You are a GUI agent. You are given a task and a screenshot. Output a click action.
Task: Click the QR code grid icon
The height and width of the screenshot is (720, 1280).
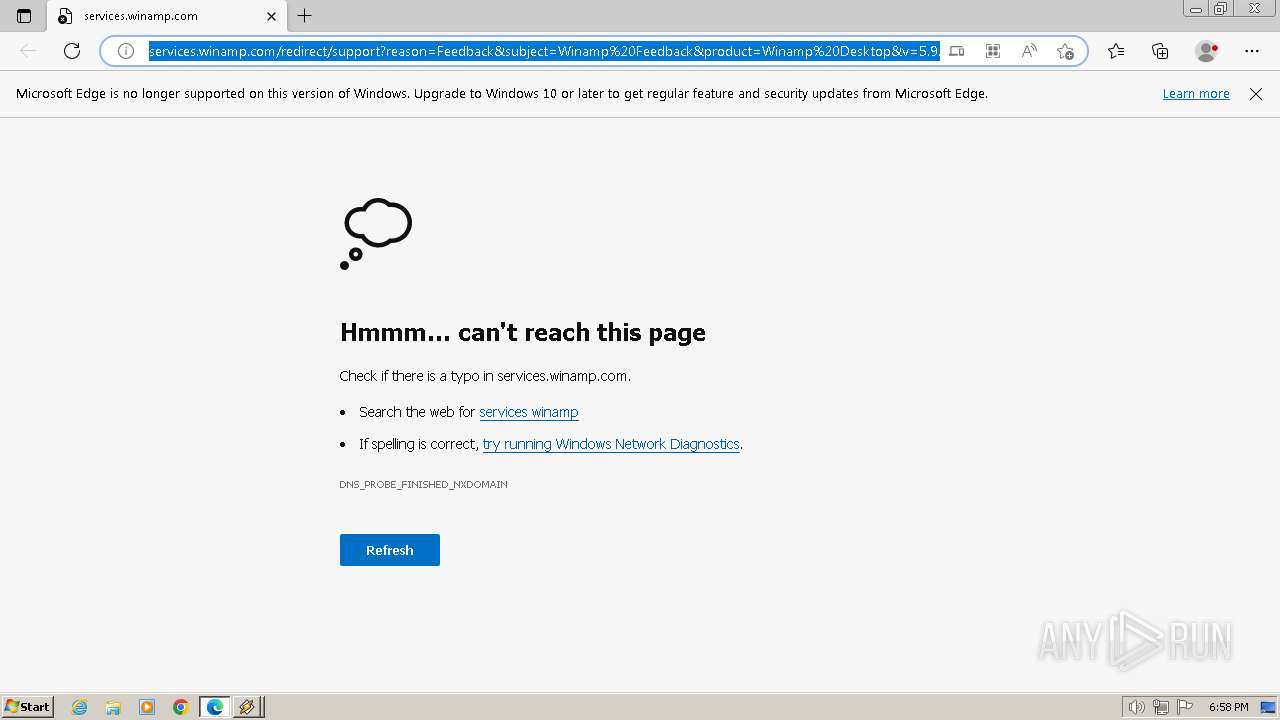[x=993, y=51]
